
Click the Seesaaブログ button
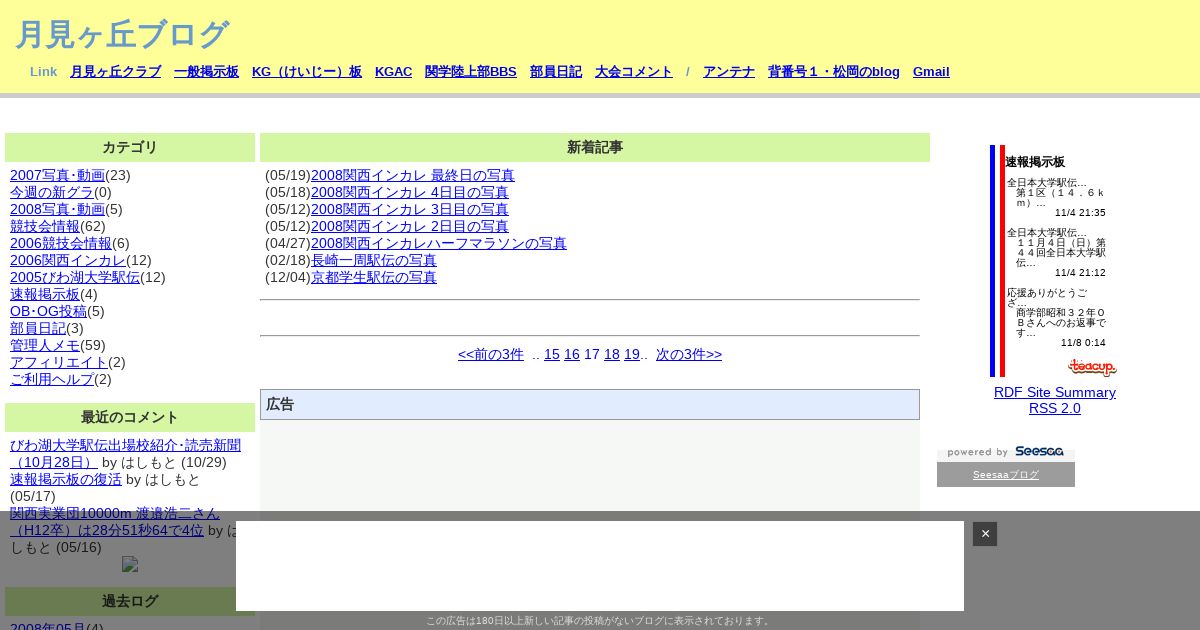1006,474
